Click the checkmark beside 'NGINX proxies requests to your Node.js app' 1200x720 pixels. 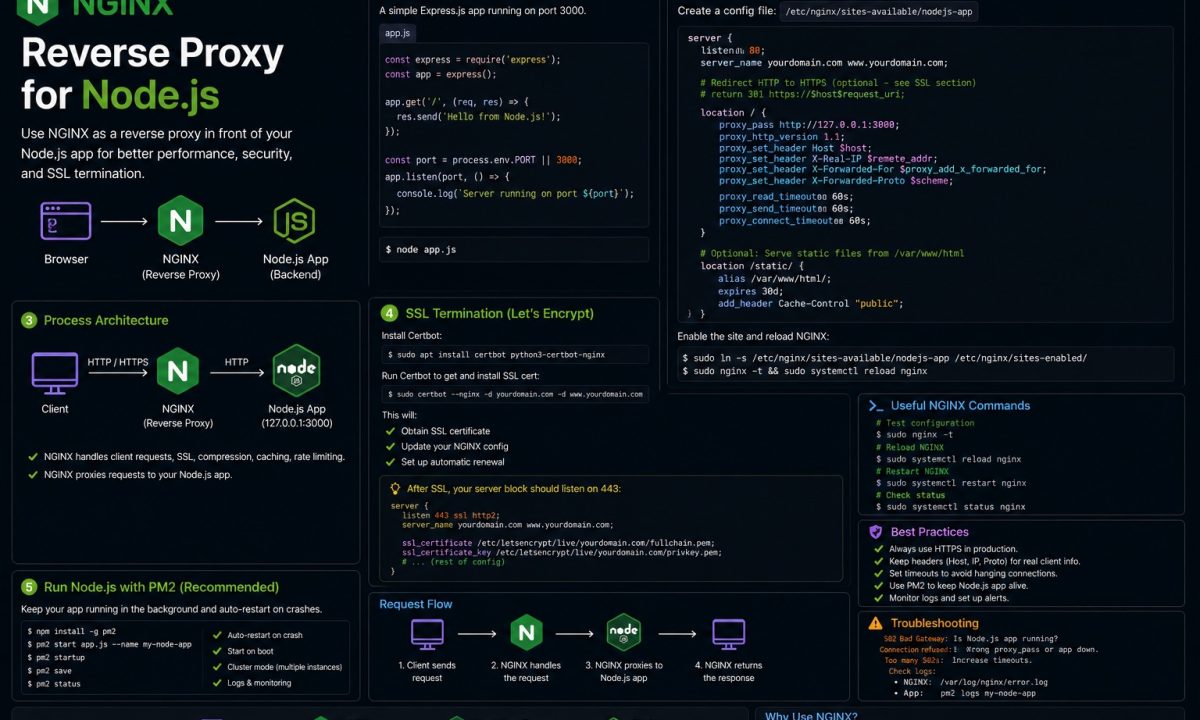click(33, 474)
